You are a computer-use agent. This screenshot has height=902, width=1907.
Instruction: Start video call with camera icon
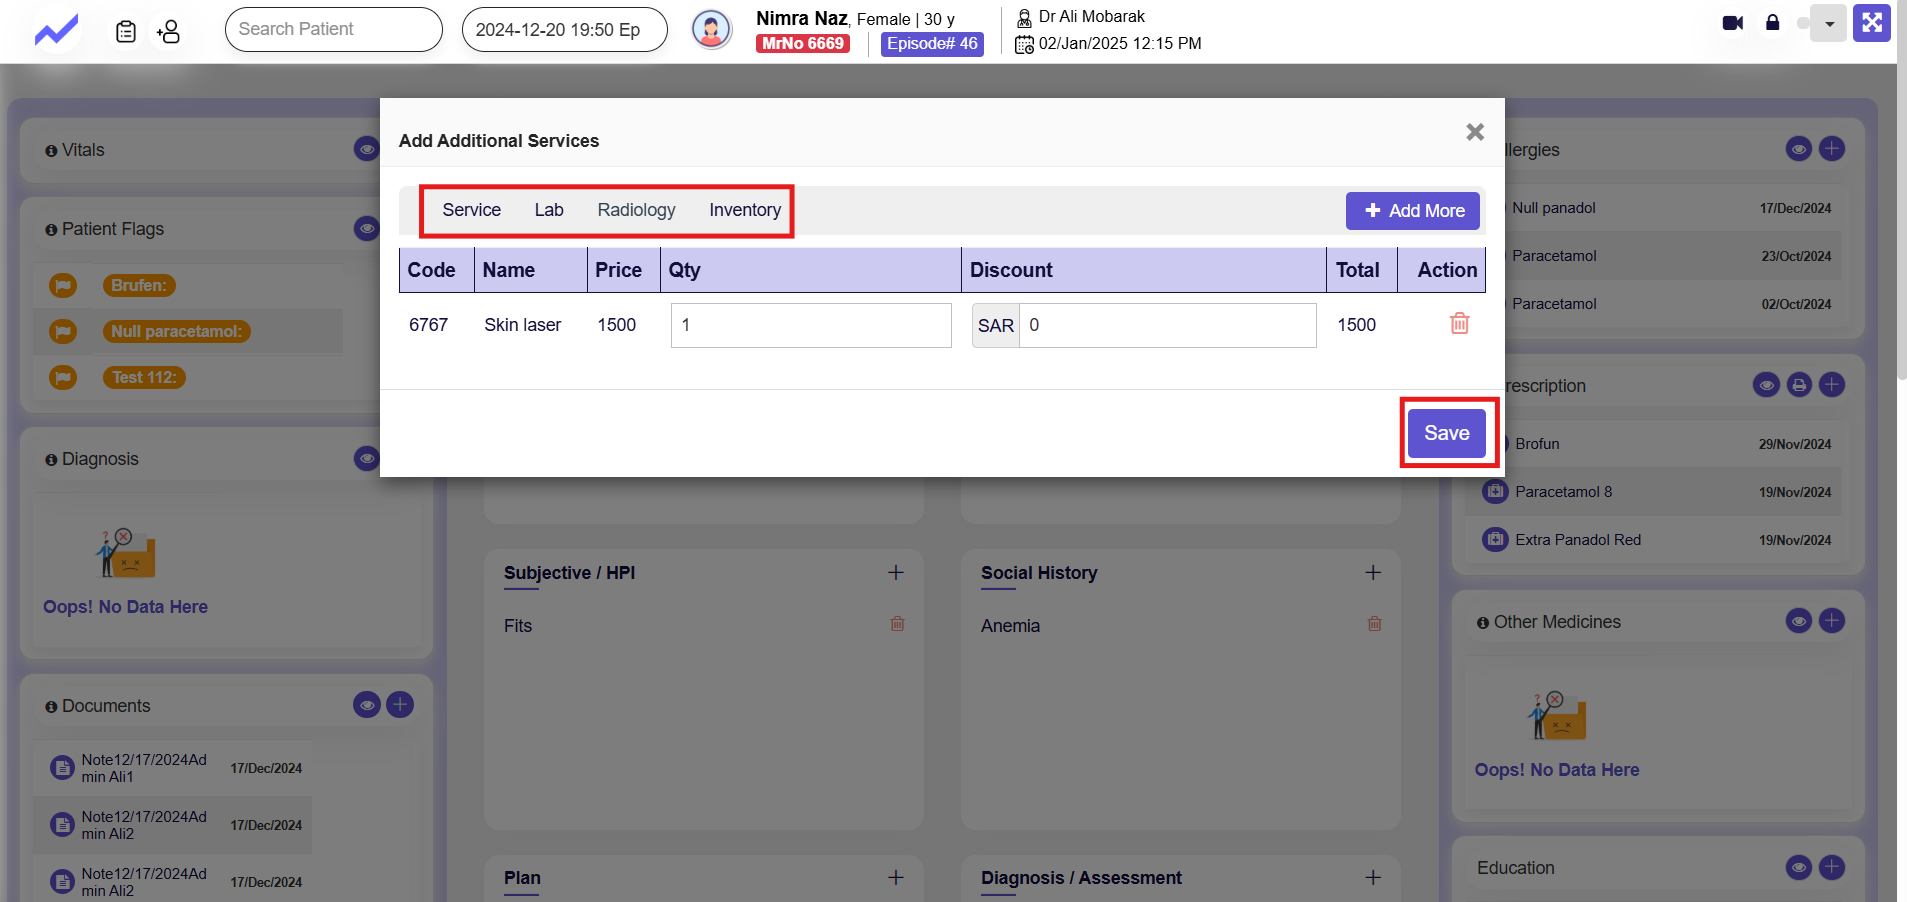[1733, 23]
